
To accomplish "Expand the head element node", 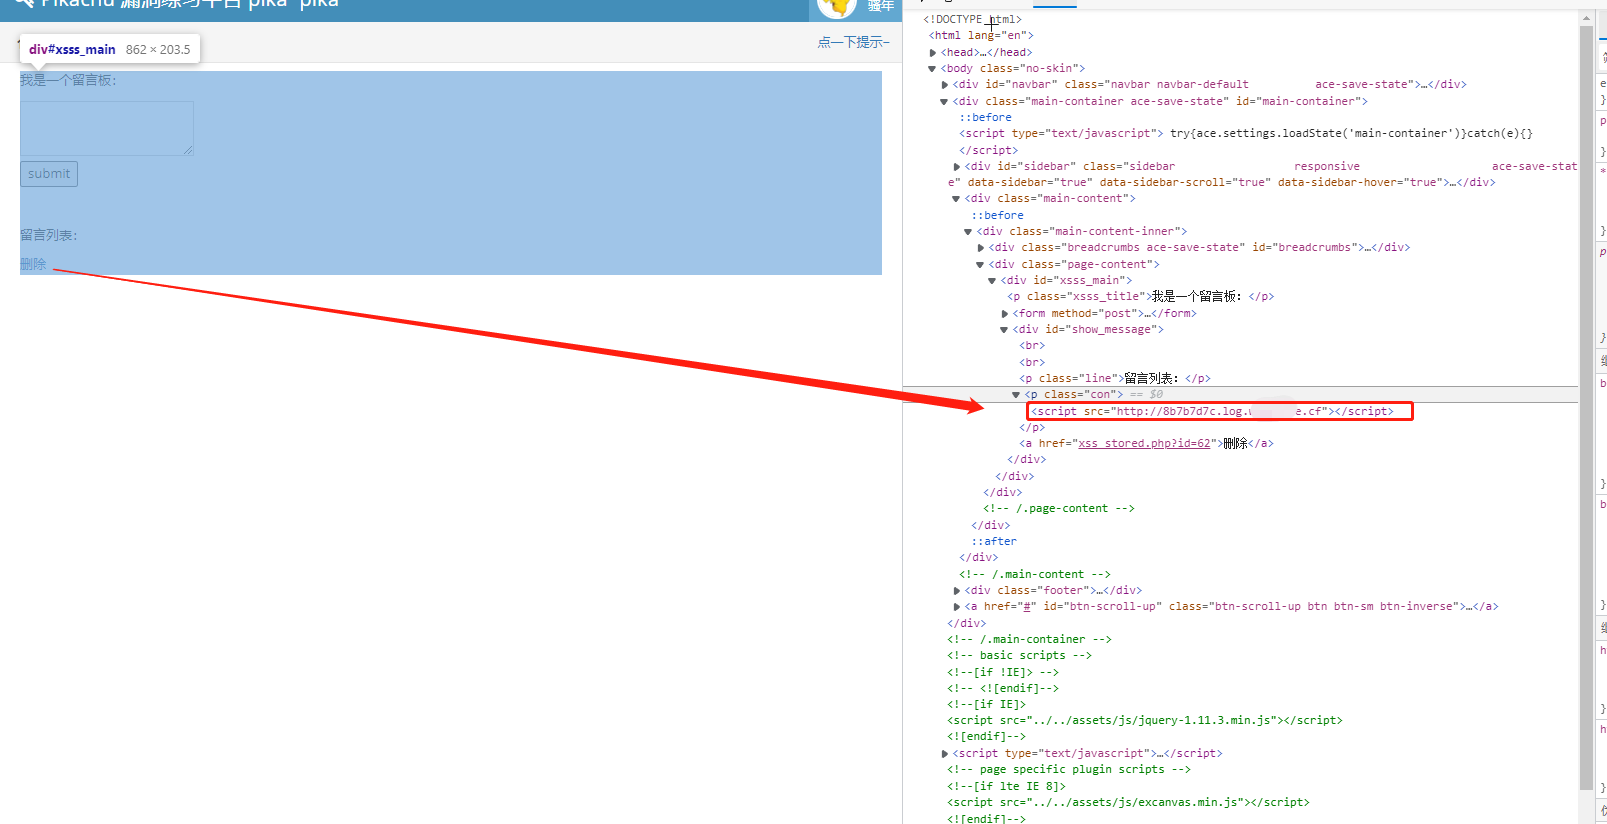I will coord(933,52).
